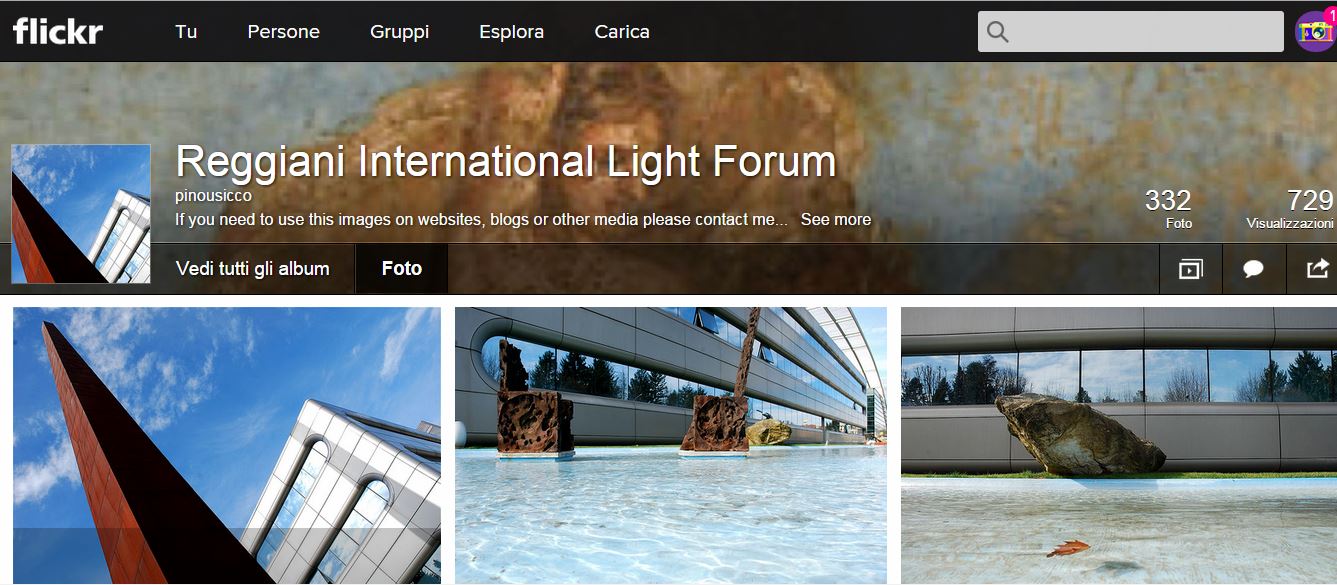This screenshot has height=585, width=1337.
Task: Click the flickr logo
Action: [58, 31]
